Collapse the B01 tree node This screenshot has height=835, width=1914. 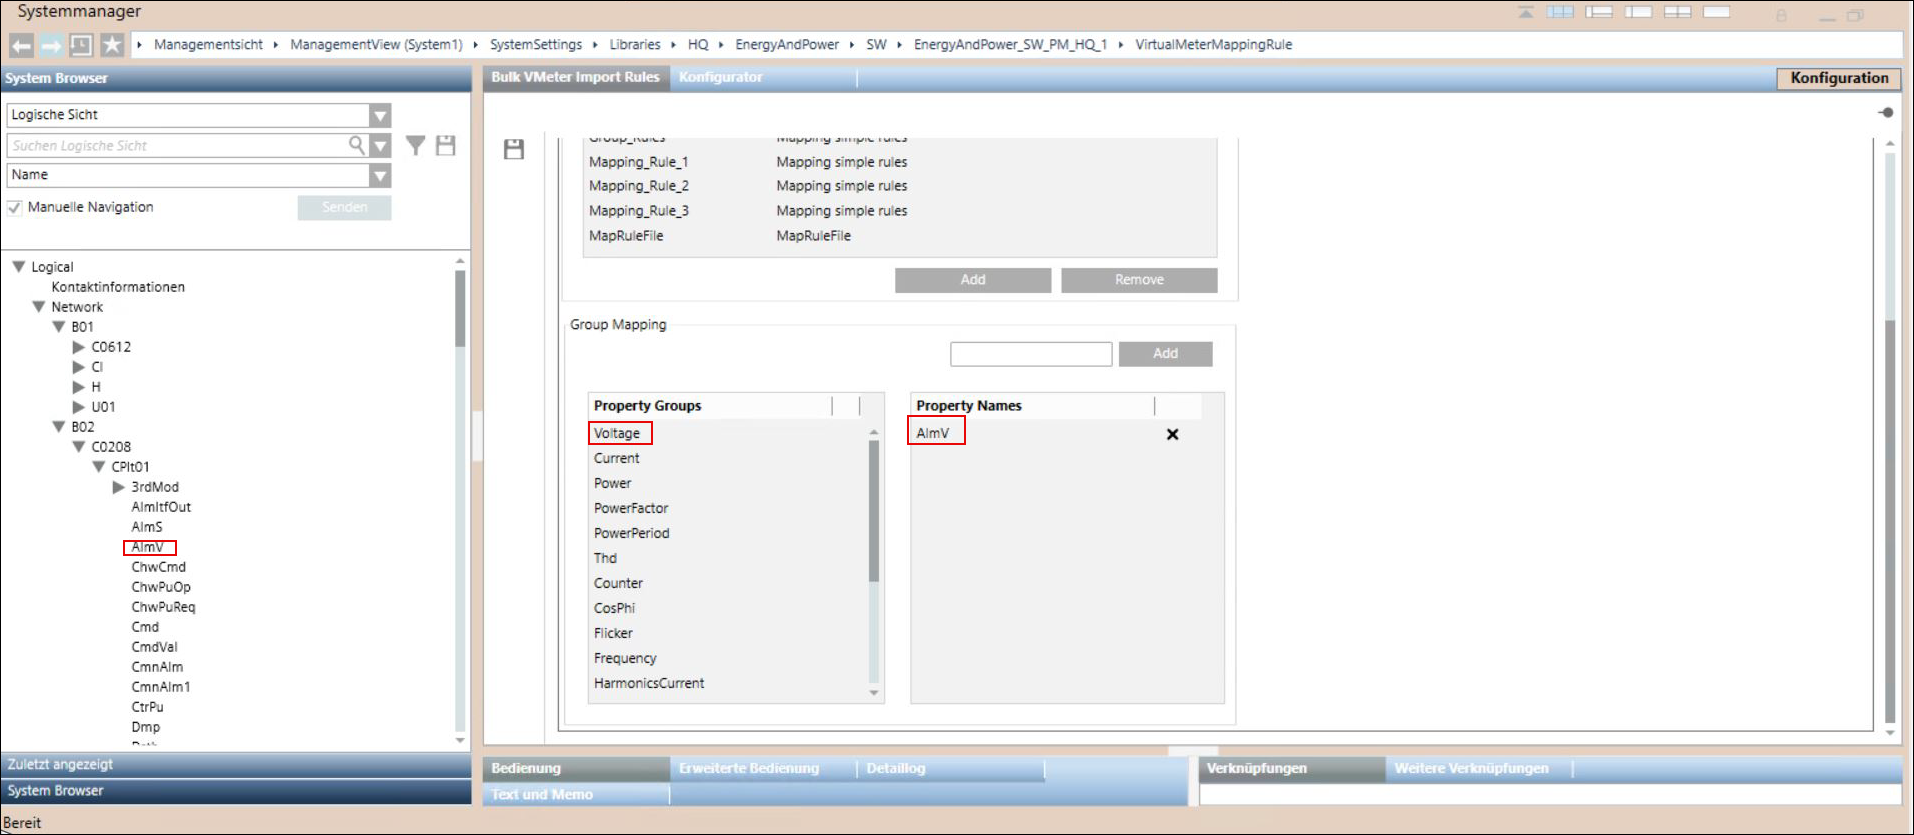point(59,327)
